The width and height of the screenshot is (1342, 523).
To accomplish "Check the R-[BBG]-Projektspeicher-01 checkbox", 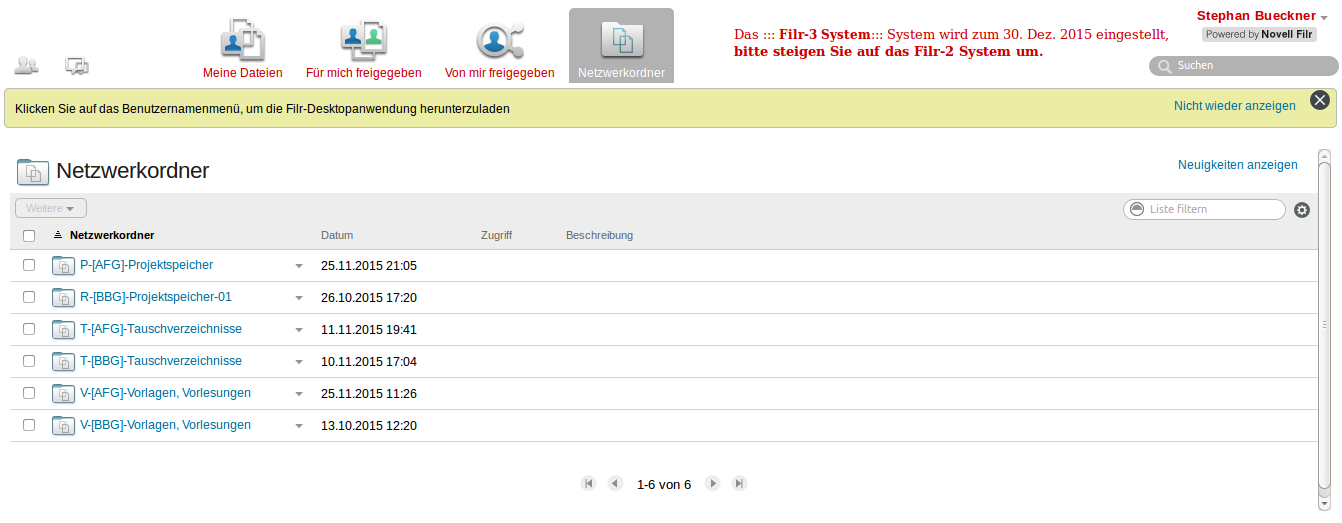I will point(29,297).
